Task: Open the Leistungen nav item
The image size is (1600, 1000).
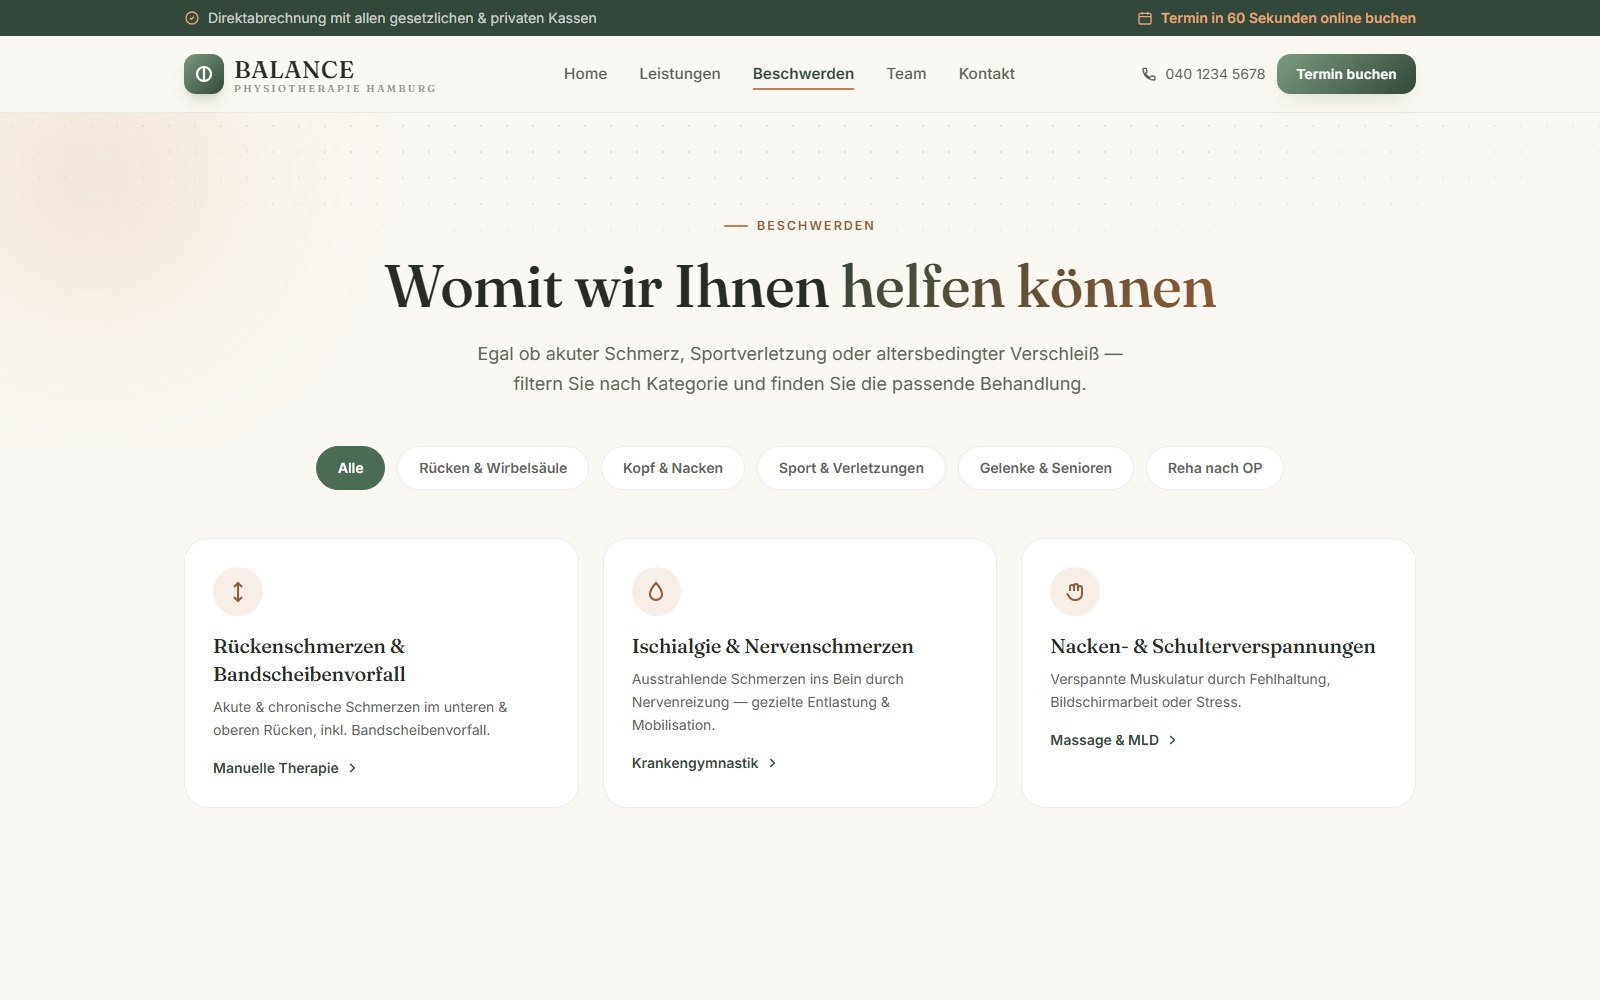Action: tap(680, 74)
